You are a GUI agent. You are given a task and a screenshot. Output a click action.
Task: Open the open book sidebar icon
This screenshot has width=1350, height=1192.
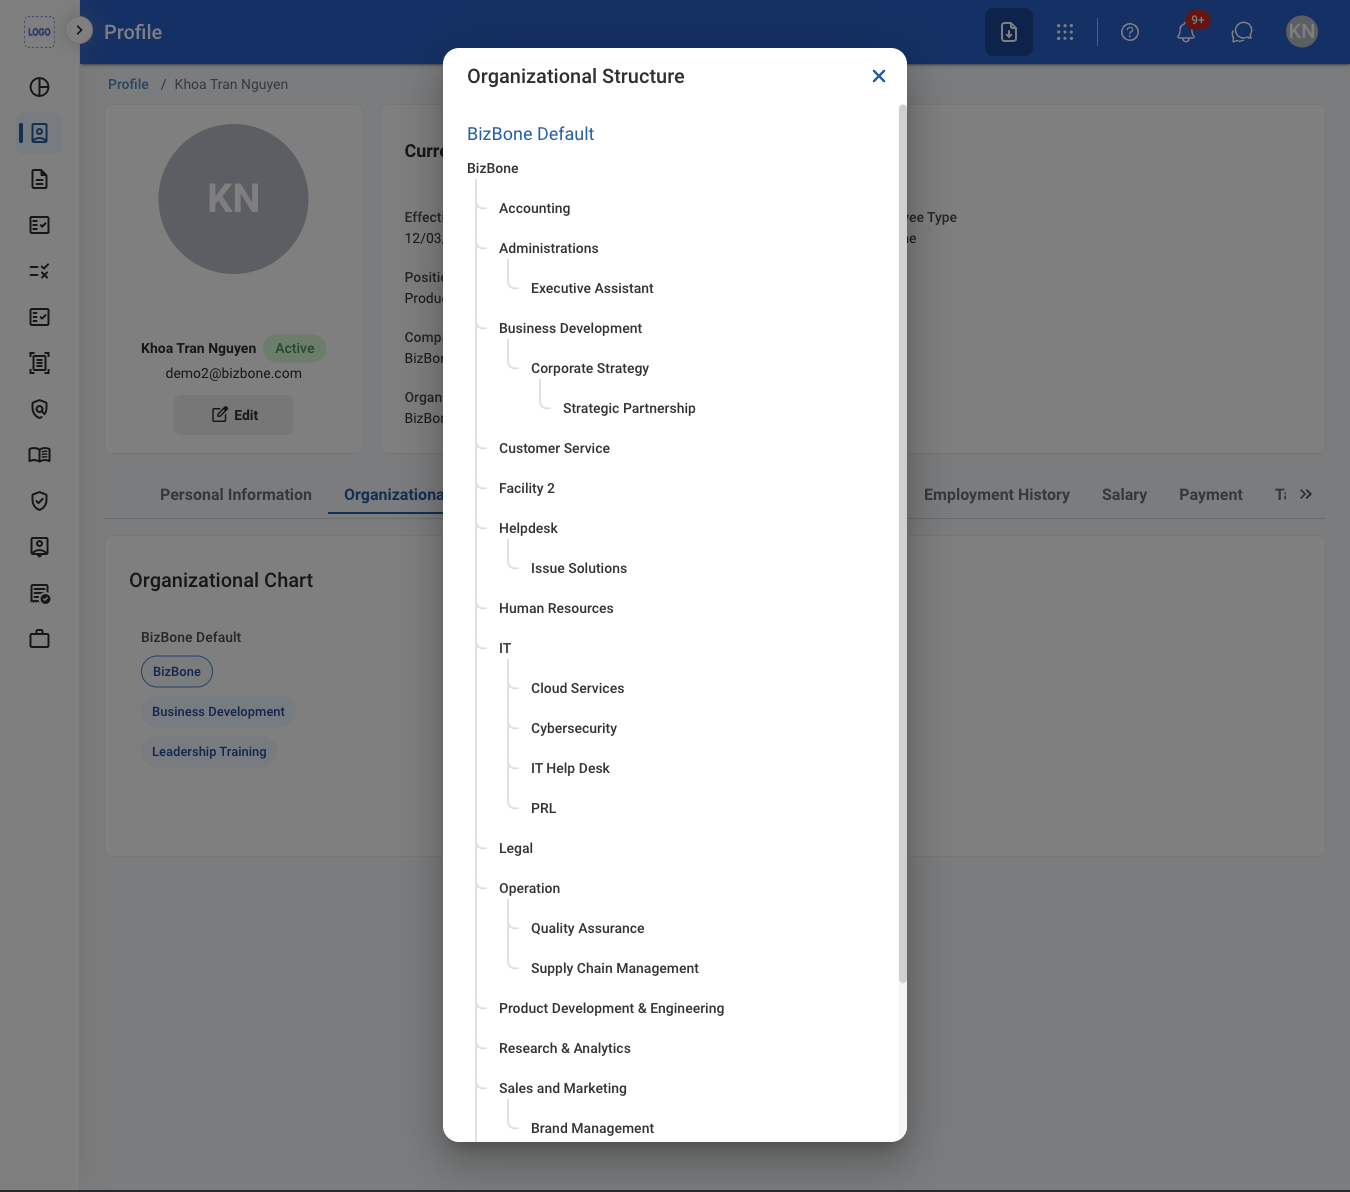(40, 455)
